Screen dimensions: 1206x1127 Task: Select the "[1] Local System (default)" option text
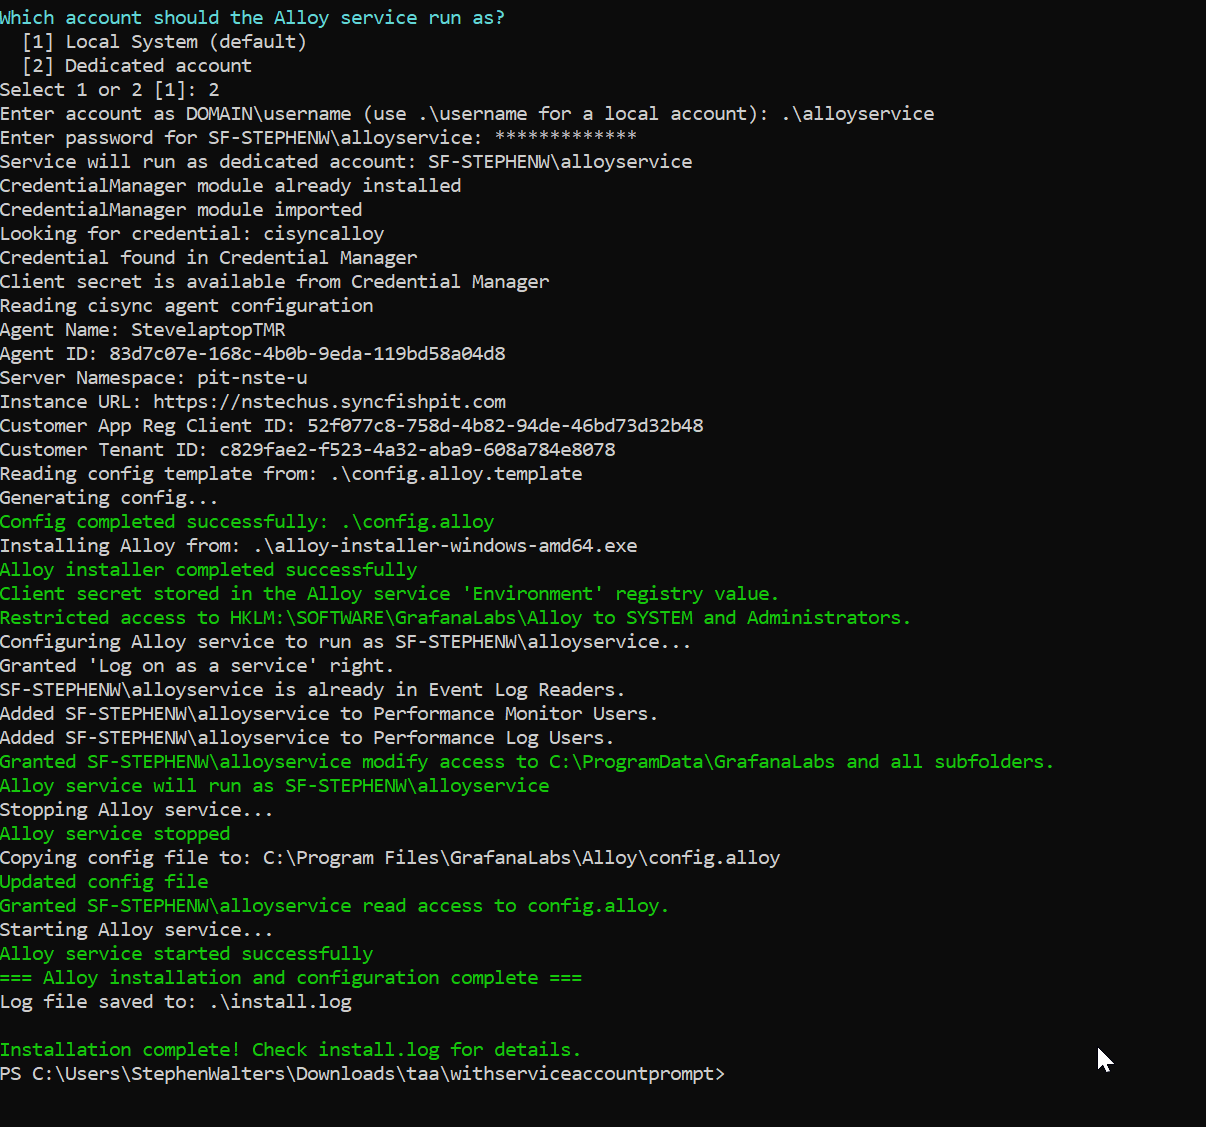(164, 42)
